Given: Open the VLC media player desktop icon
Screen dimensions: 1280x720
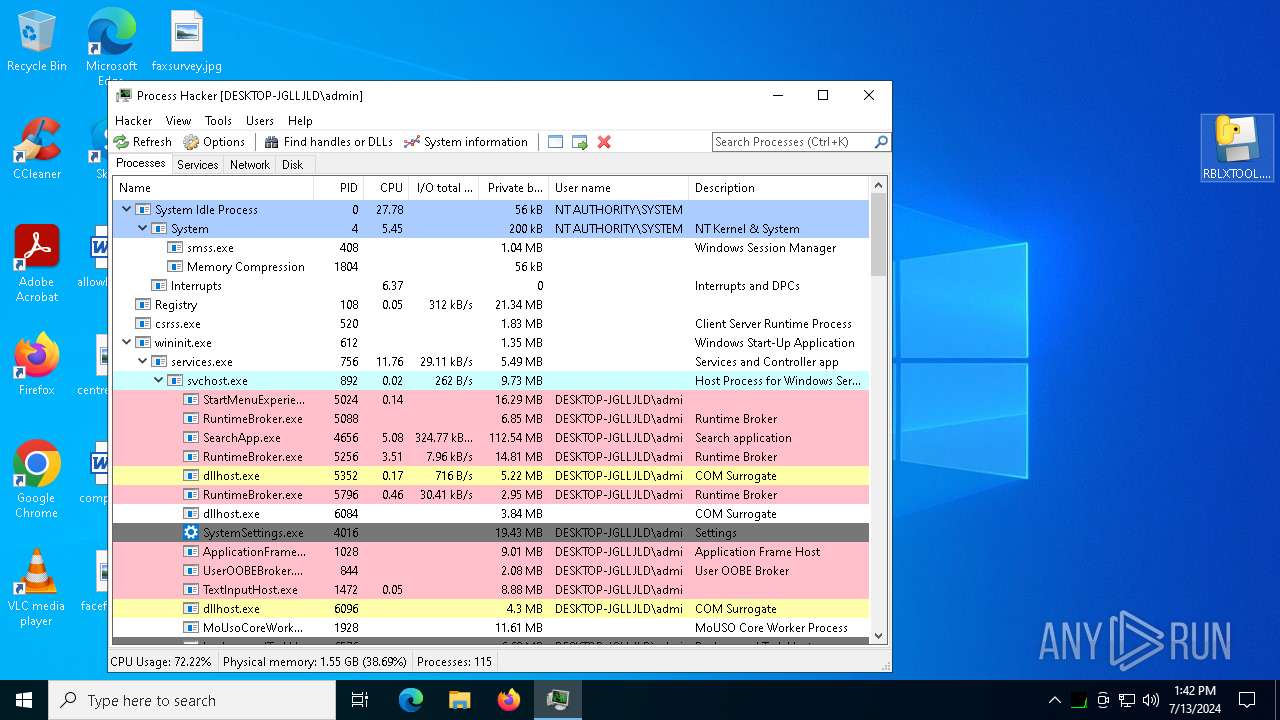Looking at the screenshot, I should (x=37, y=588).
